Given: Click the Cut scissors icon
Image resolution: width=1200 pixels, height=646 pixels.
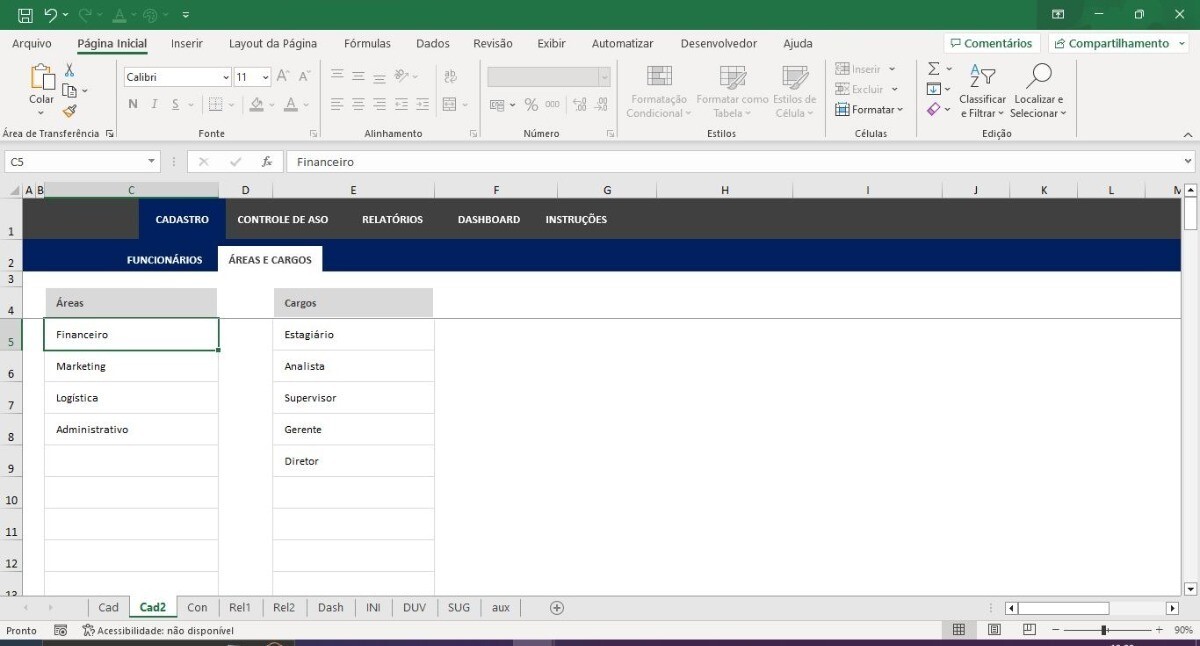Looking at the screenshot, I should (x=69, y=71).
